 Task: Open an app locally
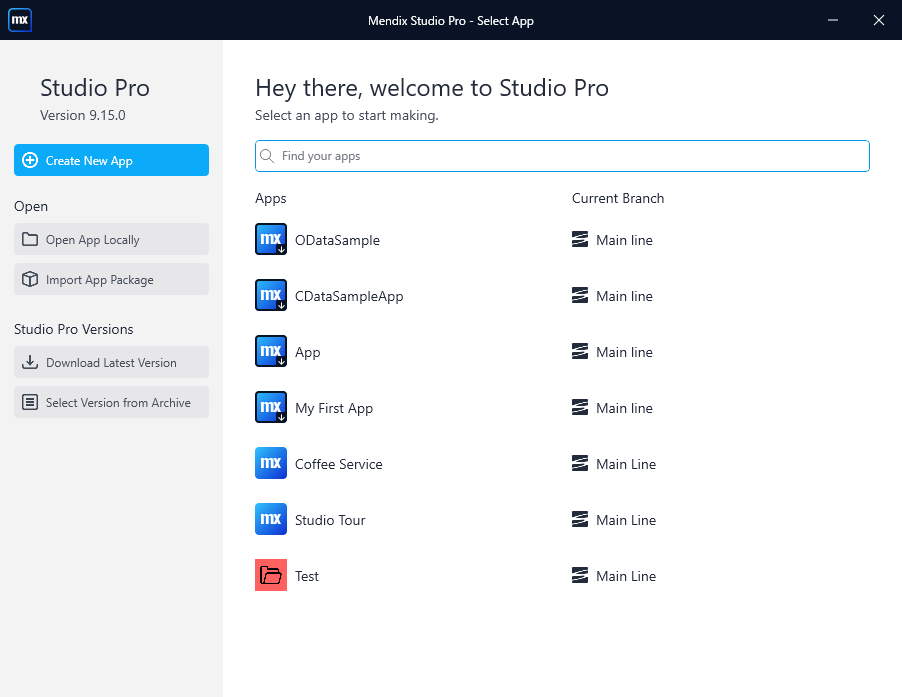coord(112,239)
